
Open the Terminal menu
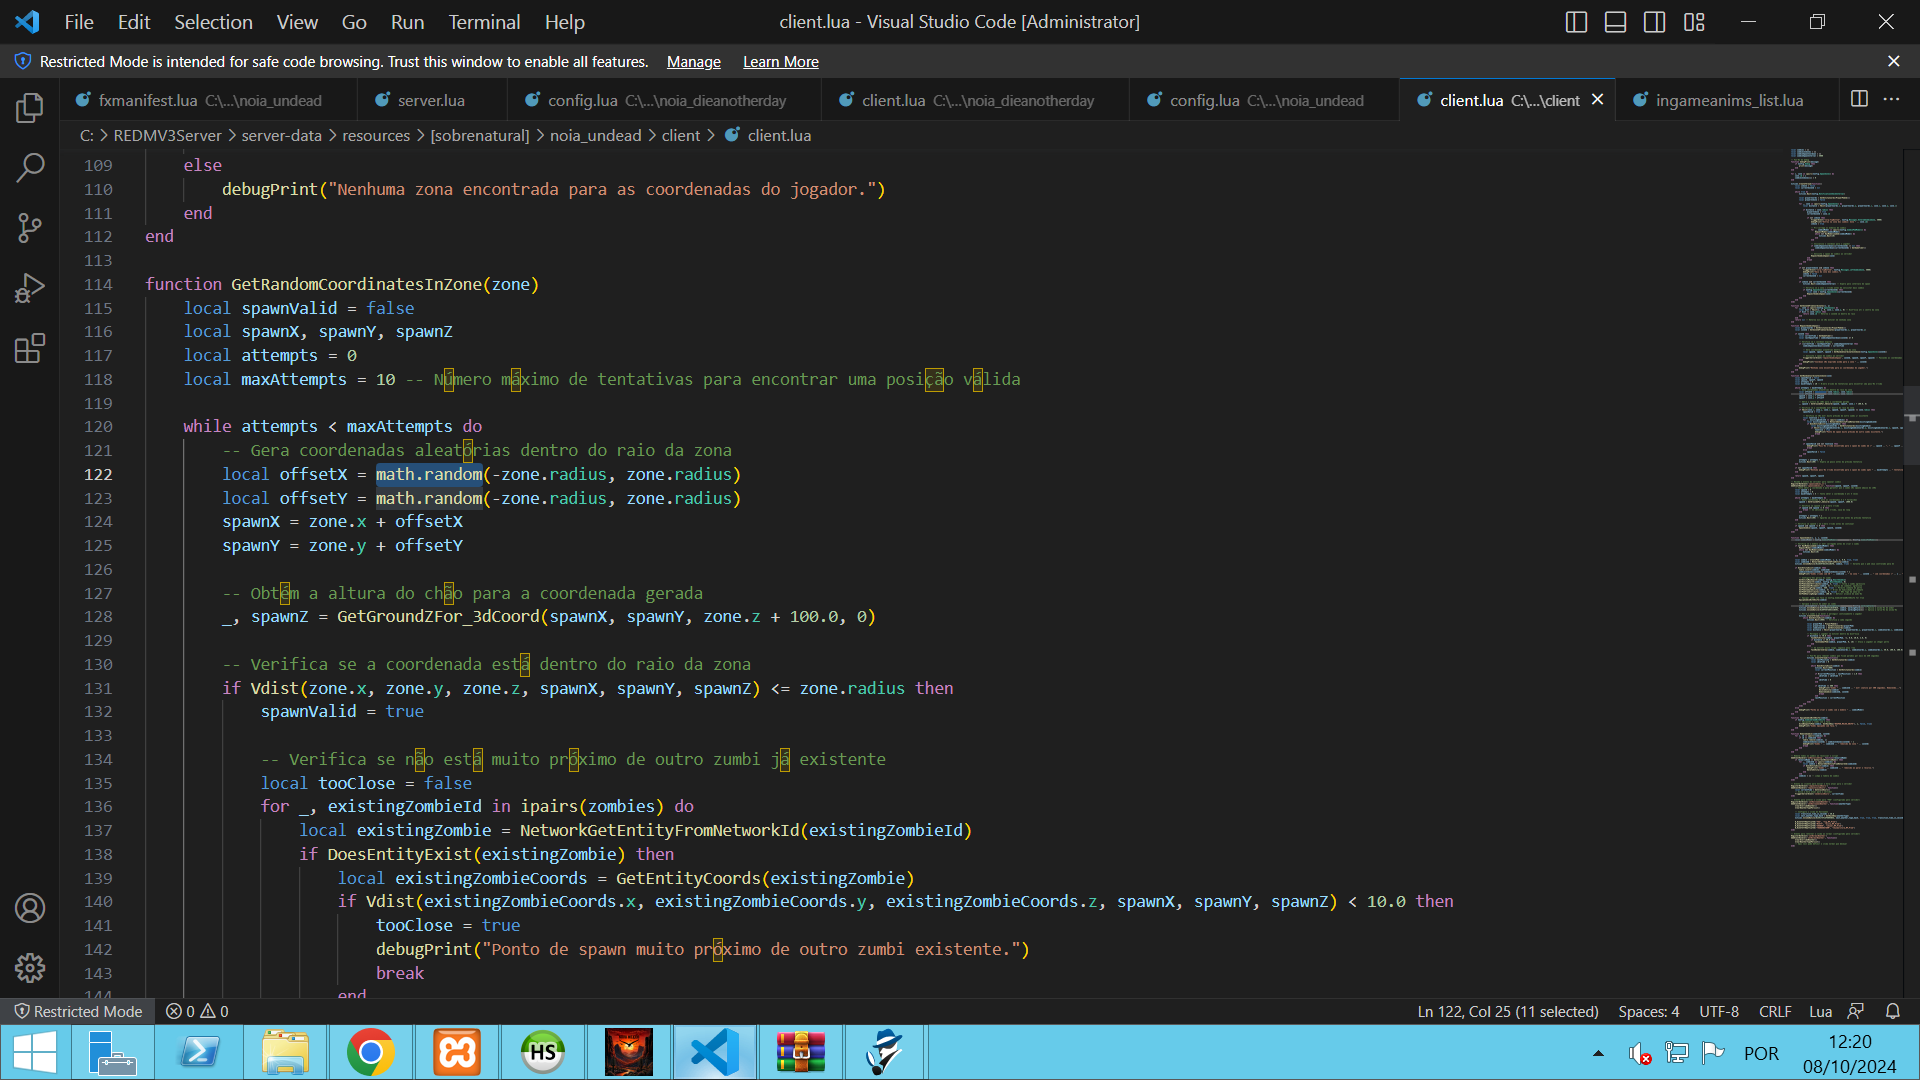tap(484, 22)
